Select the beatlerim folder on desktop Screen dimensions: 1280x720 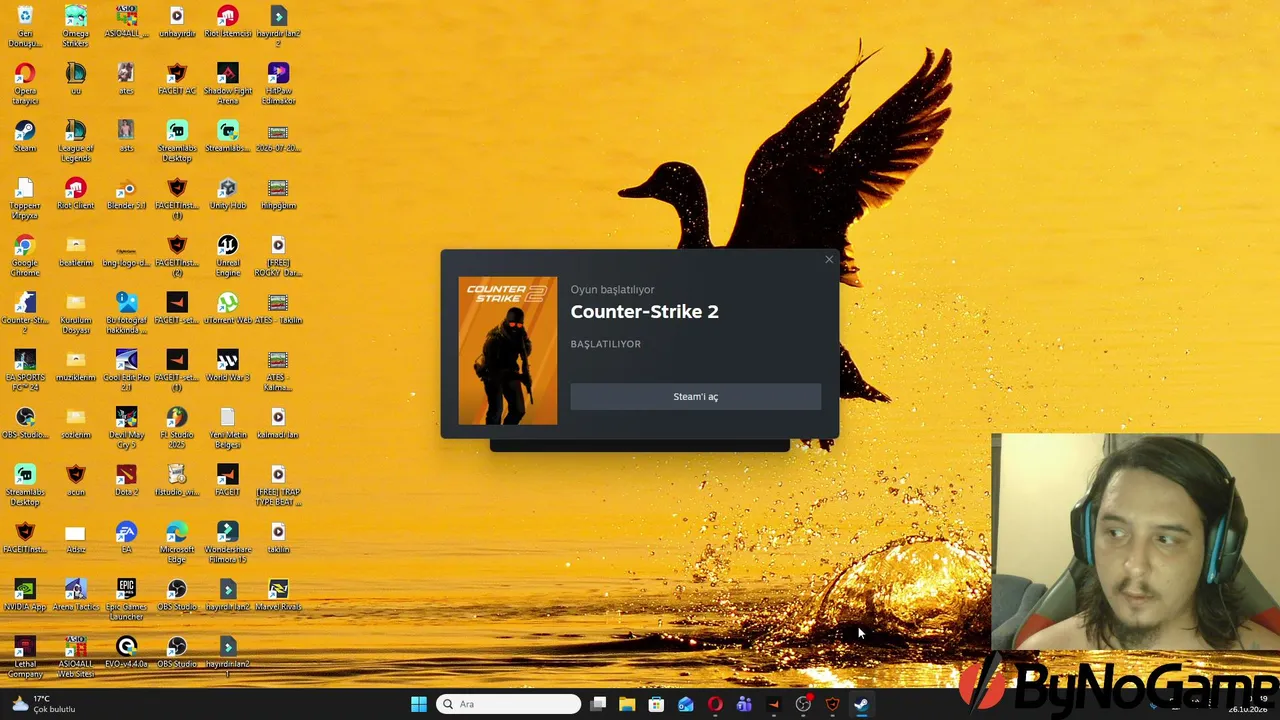[x=76, y=251]
